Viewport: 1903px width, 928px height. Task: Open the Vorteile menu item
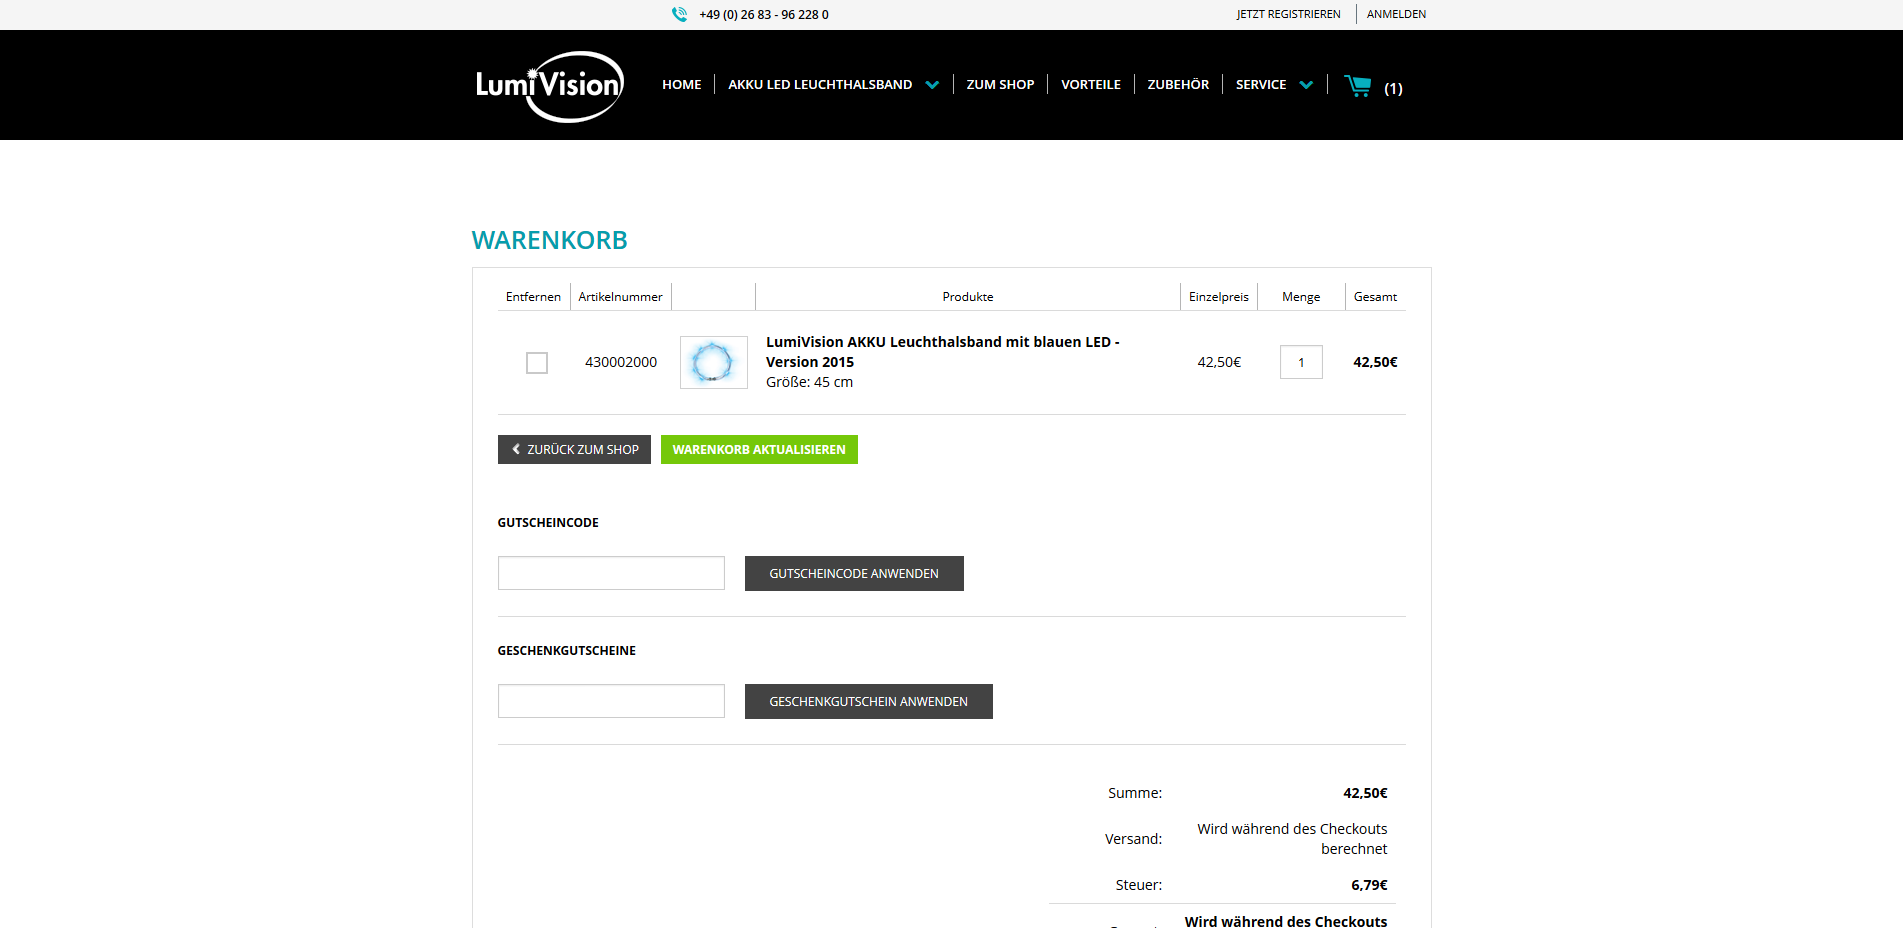point(1091,85)
